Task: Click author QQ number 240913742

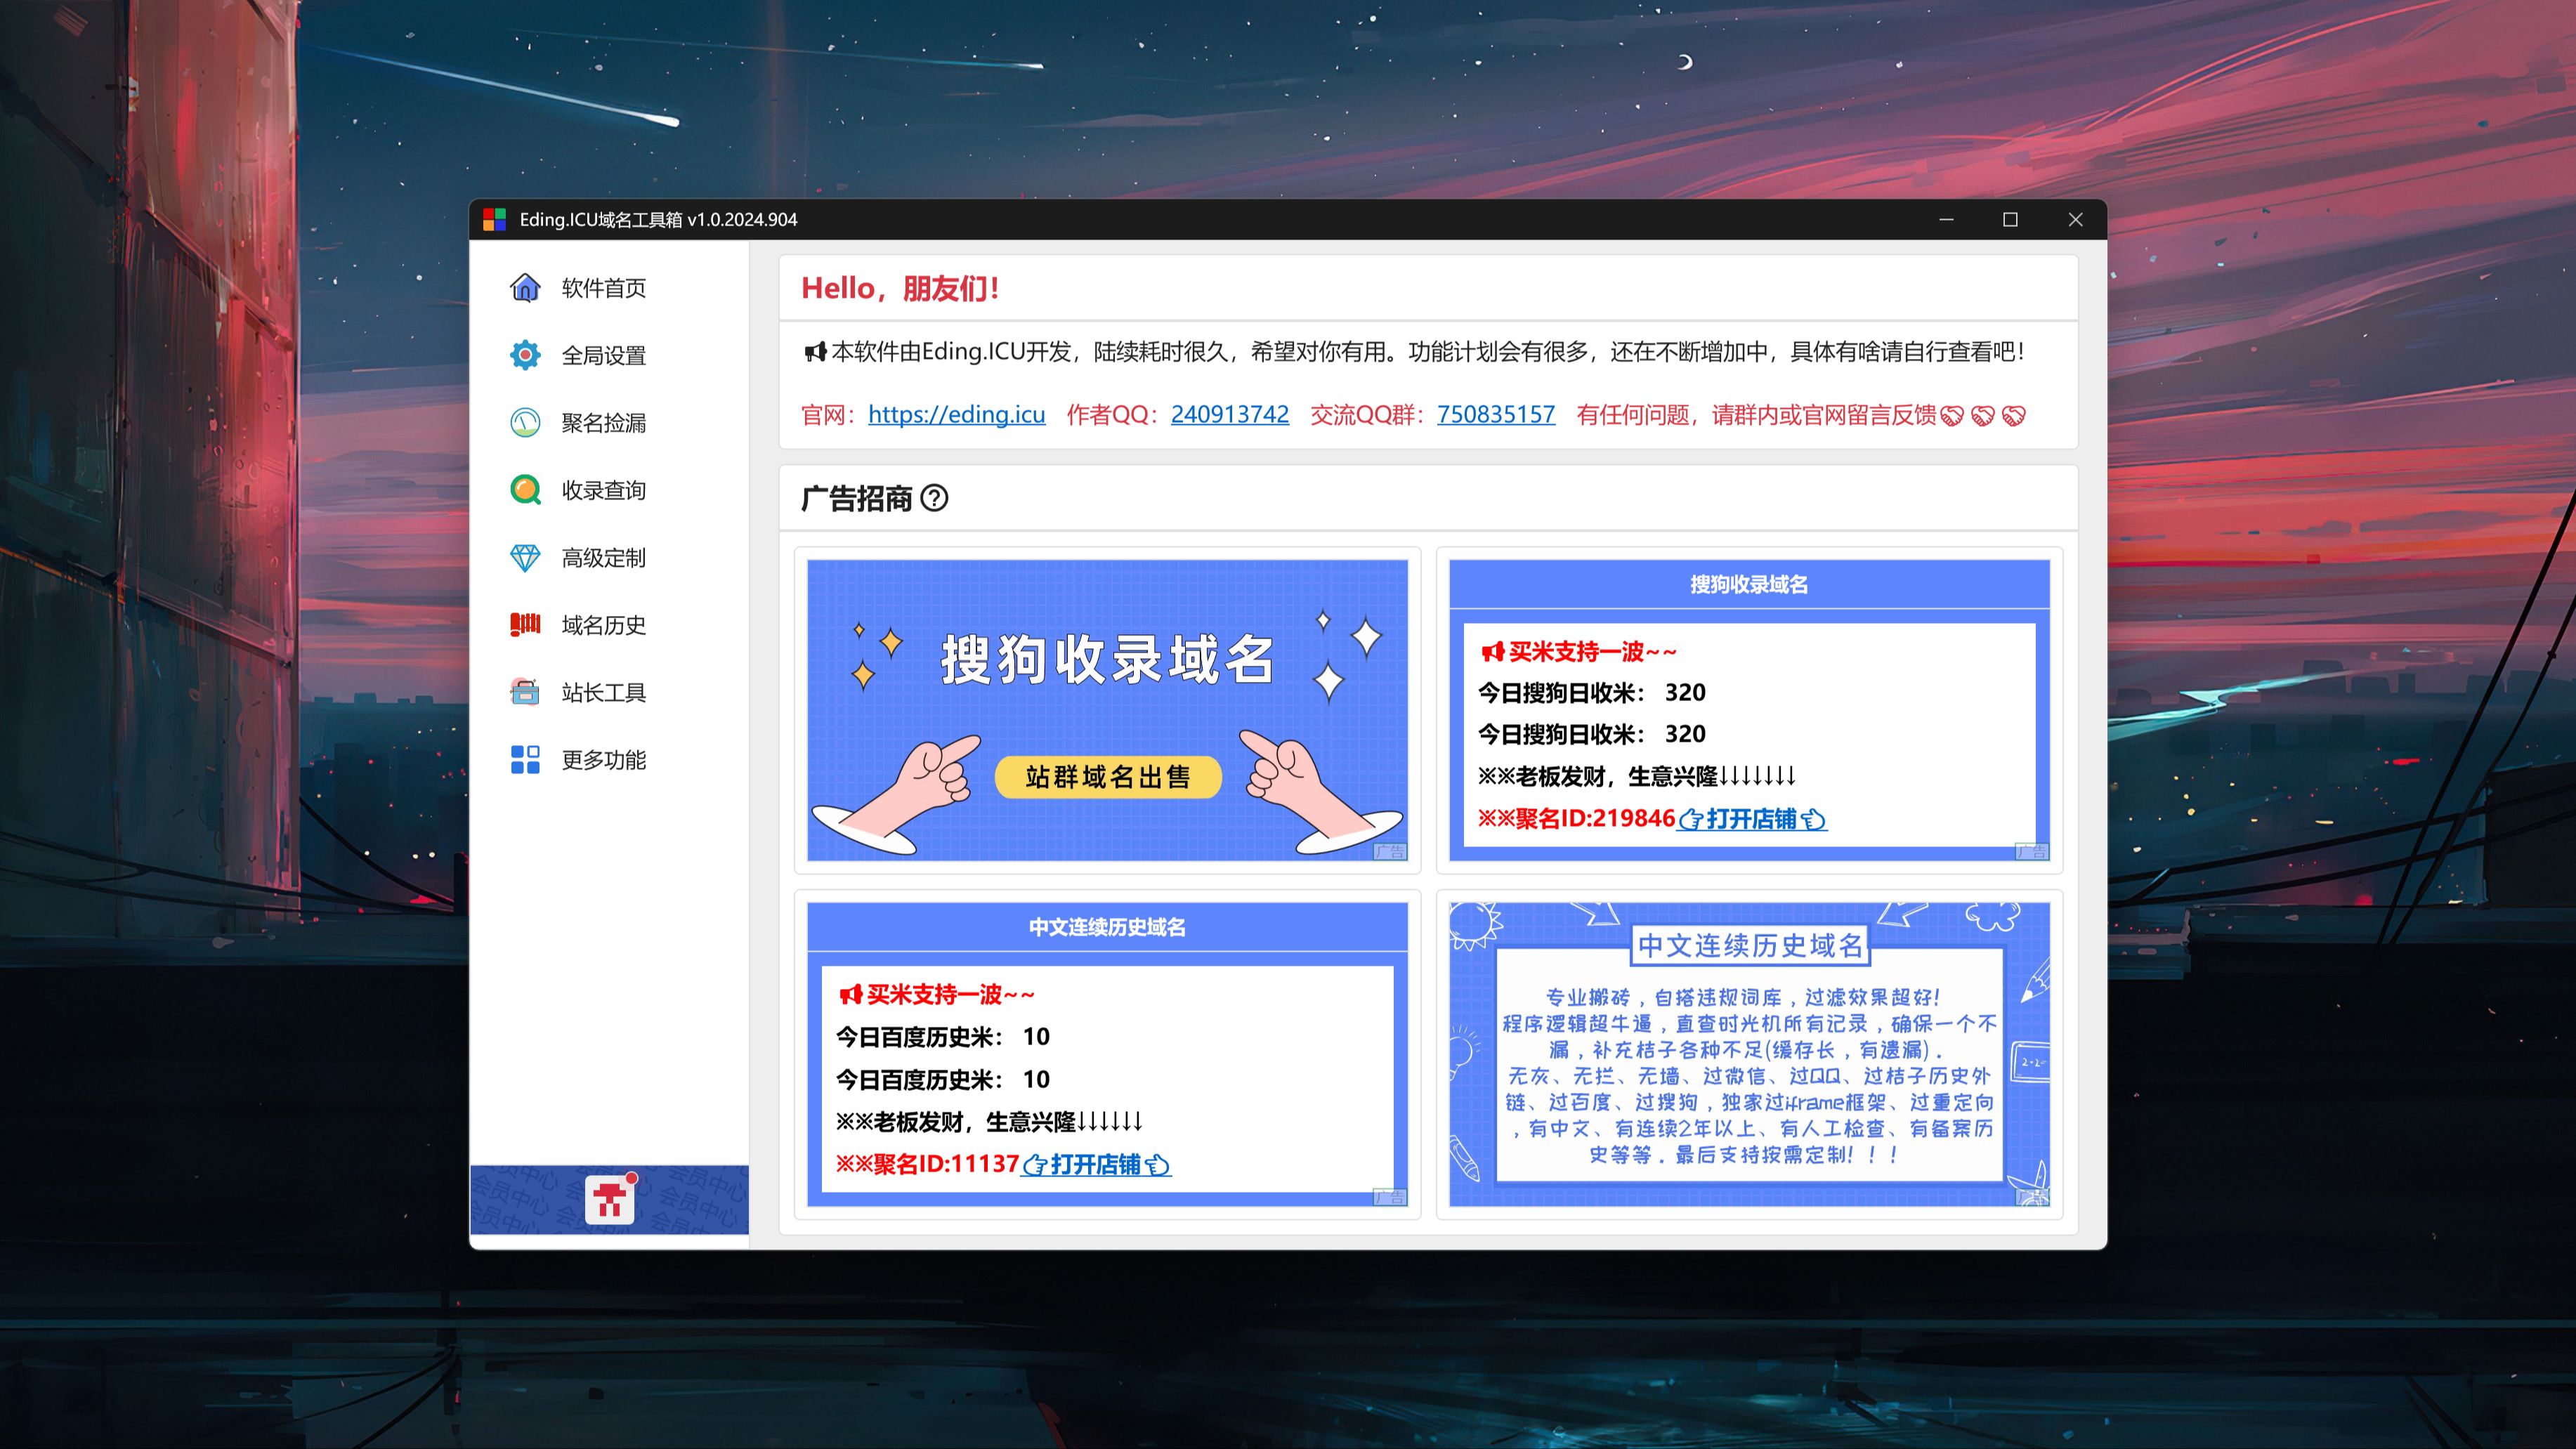Action: click(x=1230, y=415)
